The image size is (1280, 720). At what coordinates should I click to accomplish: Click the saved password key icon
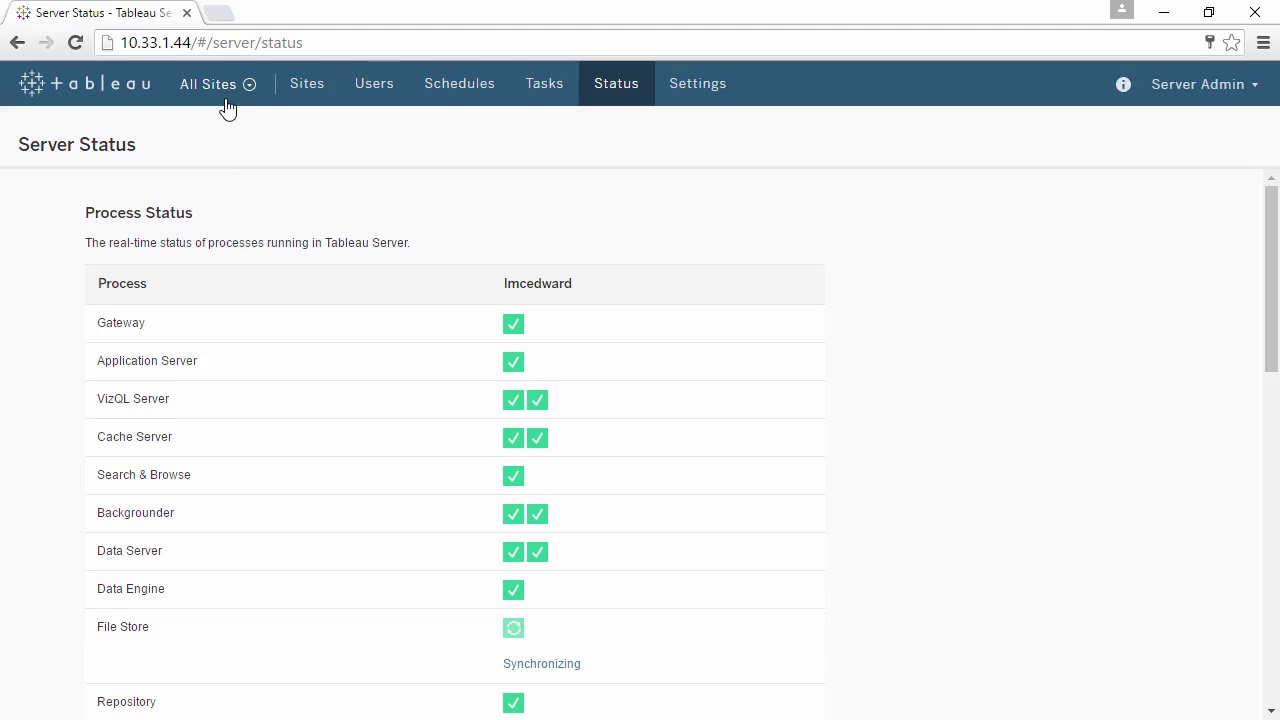click(x=1210, y=43)
